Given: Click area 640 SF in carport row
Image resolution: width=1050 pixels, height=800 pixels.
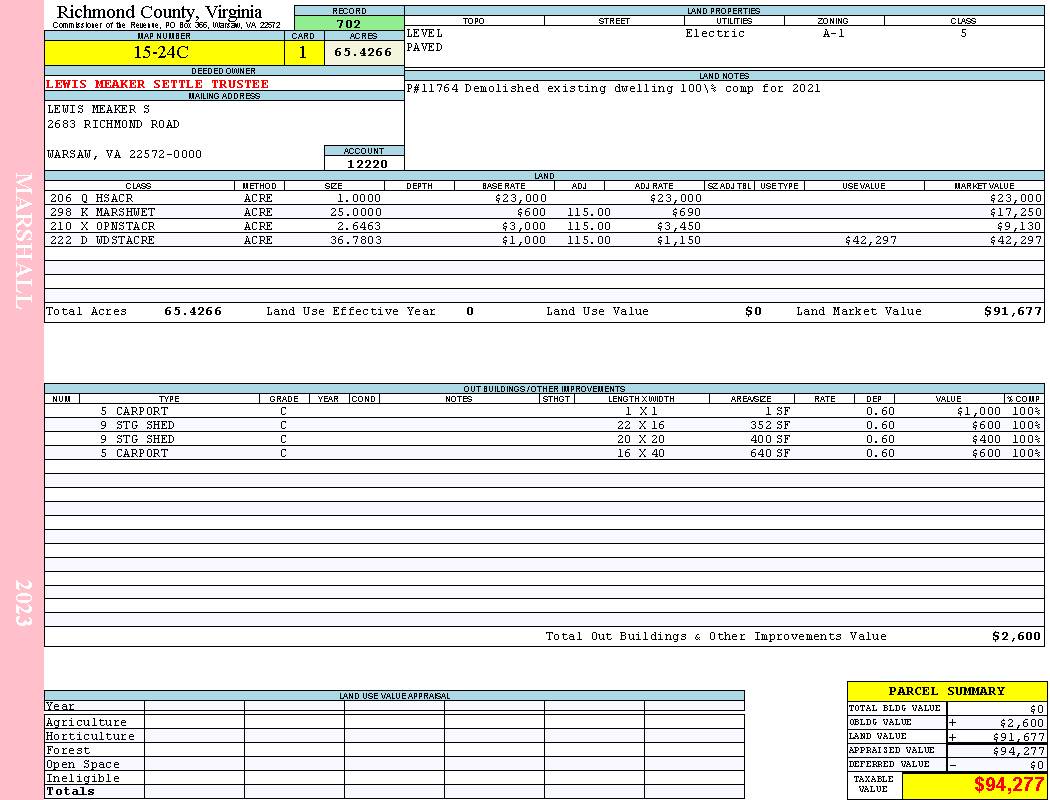Looking at the screenshot, I should tap(770, 454).
